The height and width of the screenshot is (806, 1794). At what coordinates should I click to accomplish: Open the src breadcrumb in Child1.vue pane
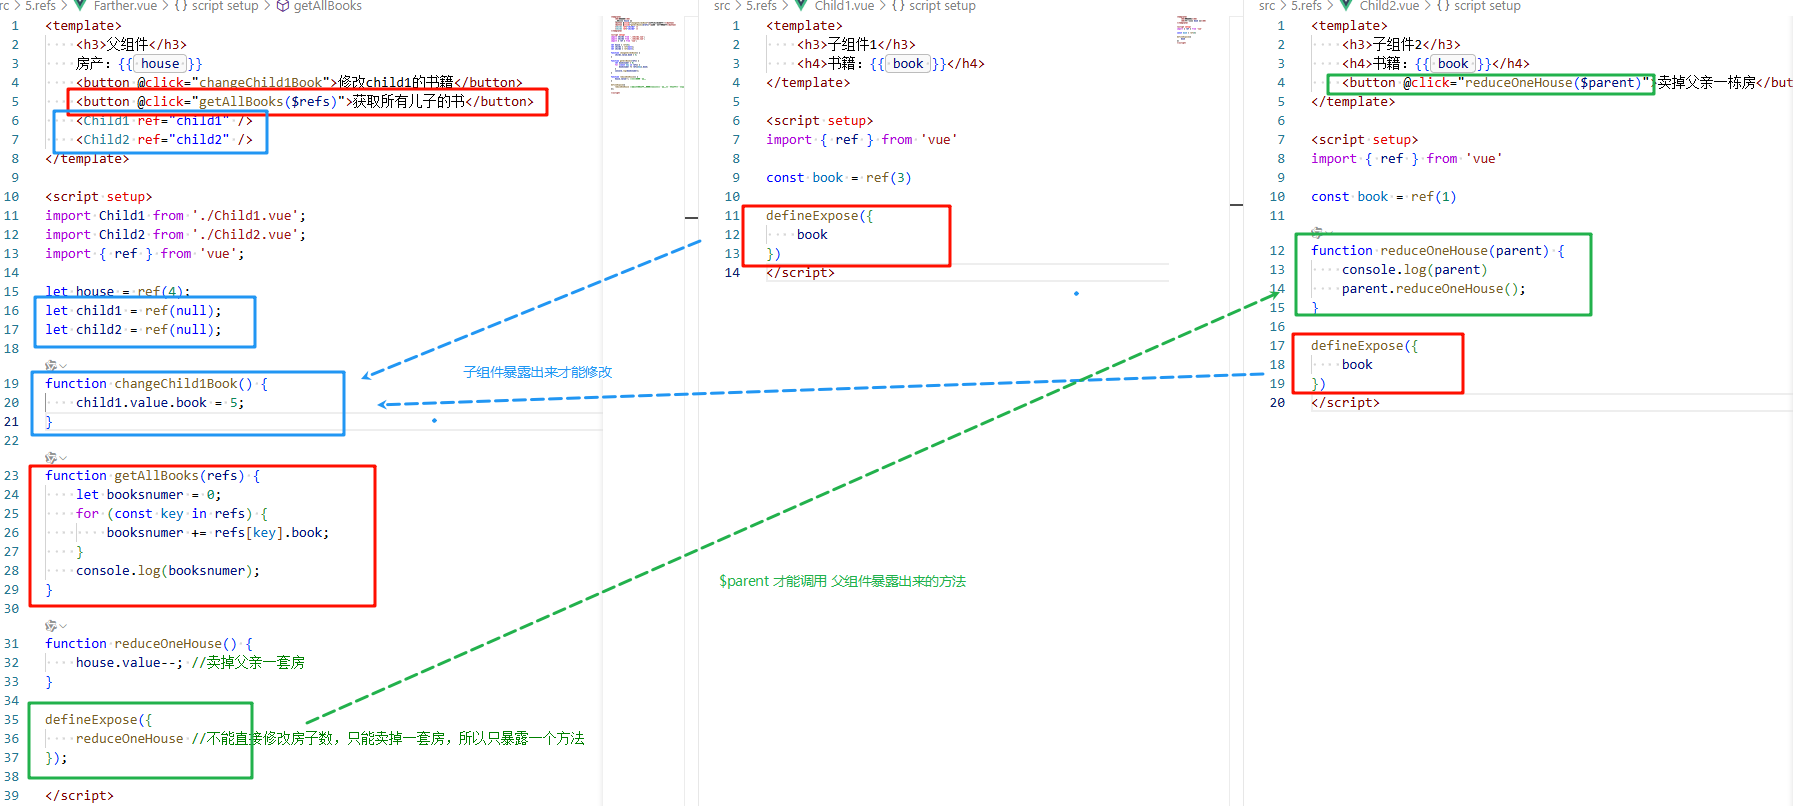(x=722, y=5)
